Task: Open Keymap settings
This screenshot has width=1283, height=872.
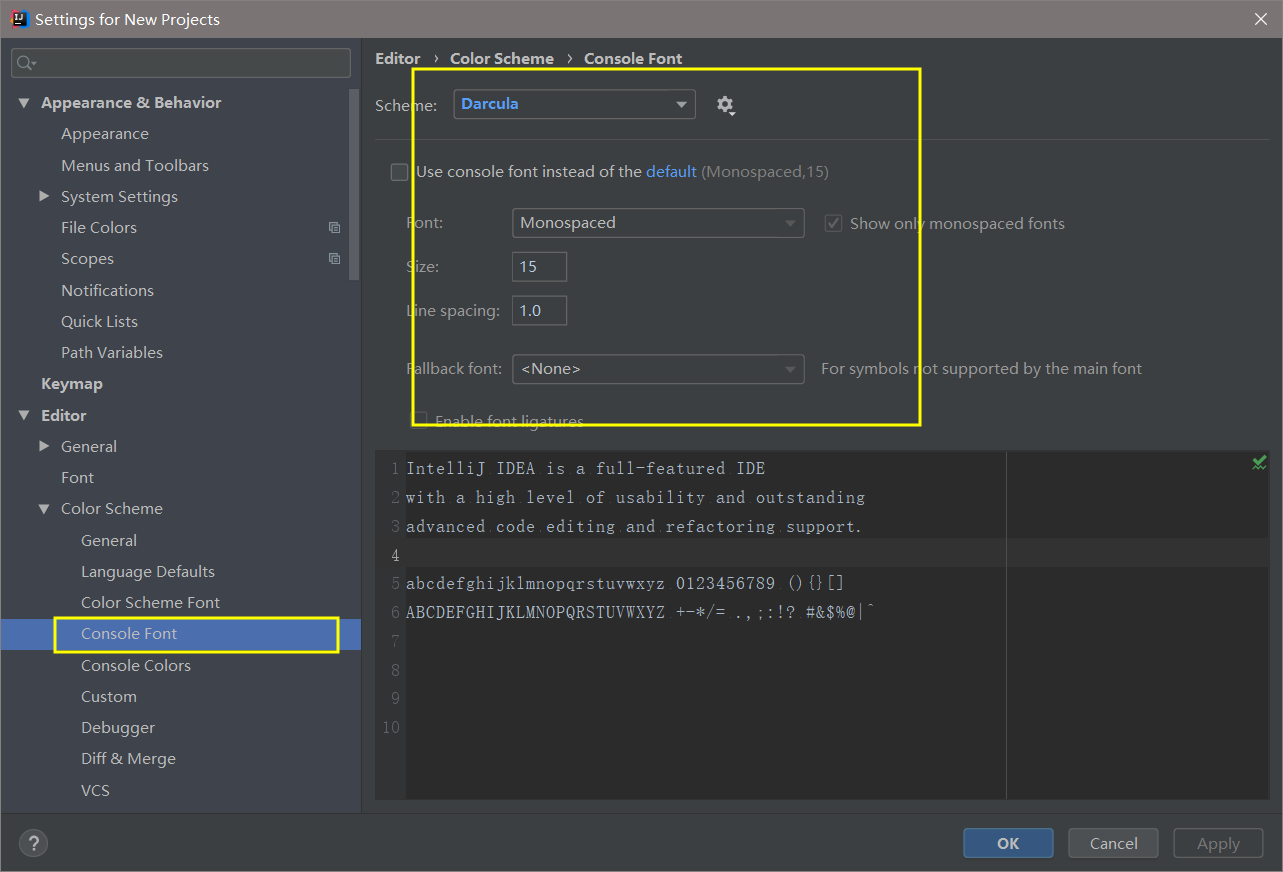Action: tap(72, 384)
